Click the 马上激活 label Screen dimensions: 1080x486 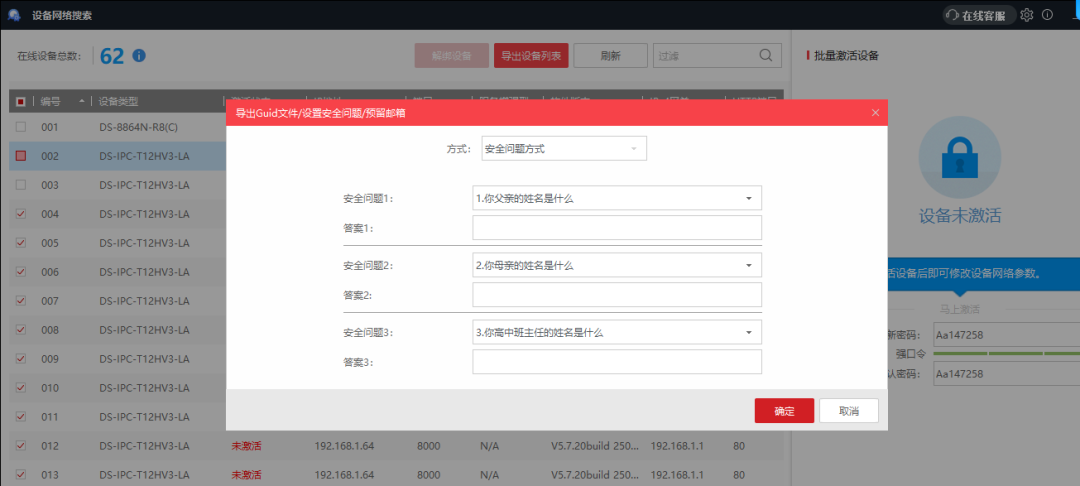[x=959, y=309]
